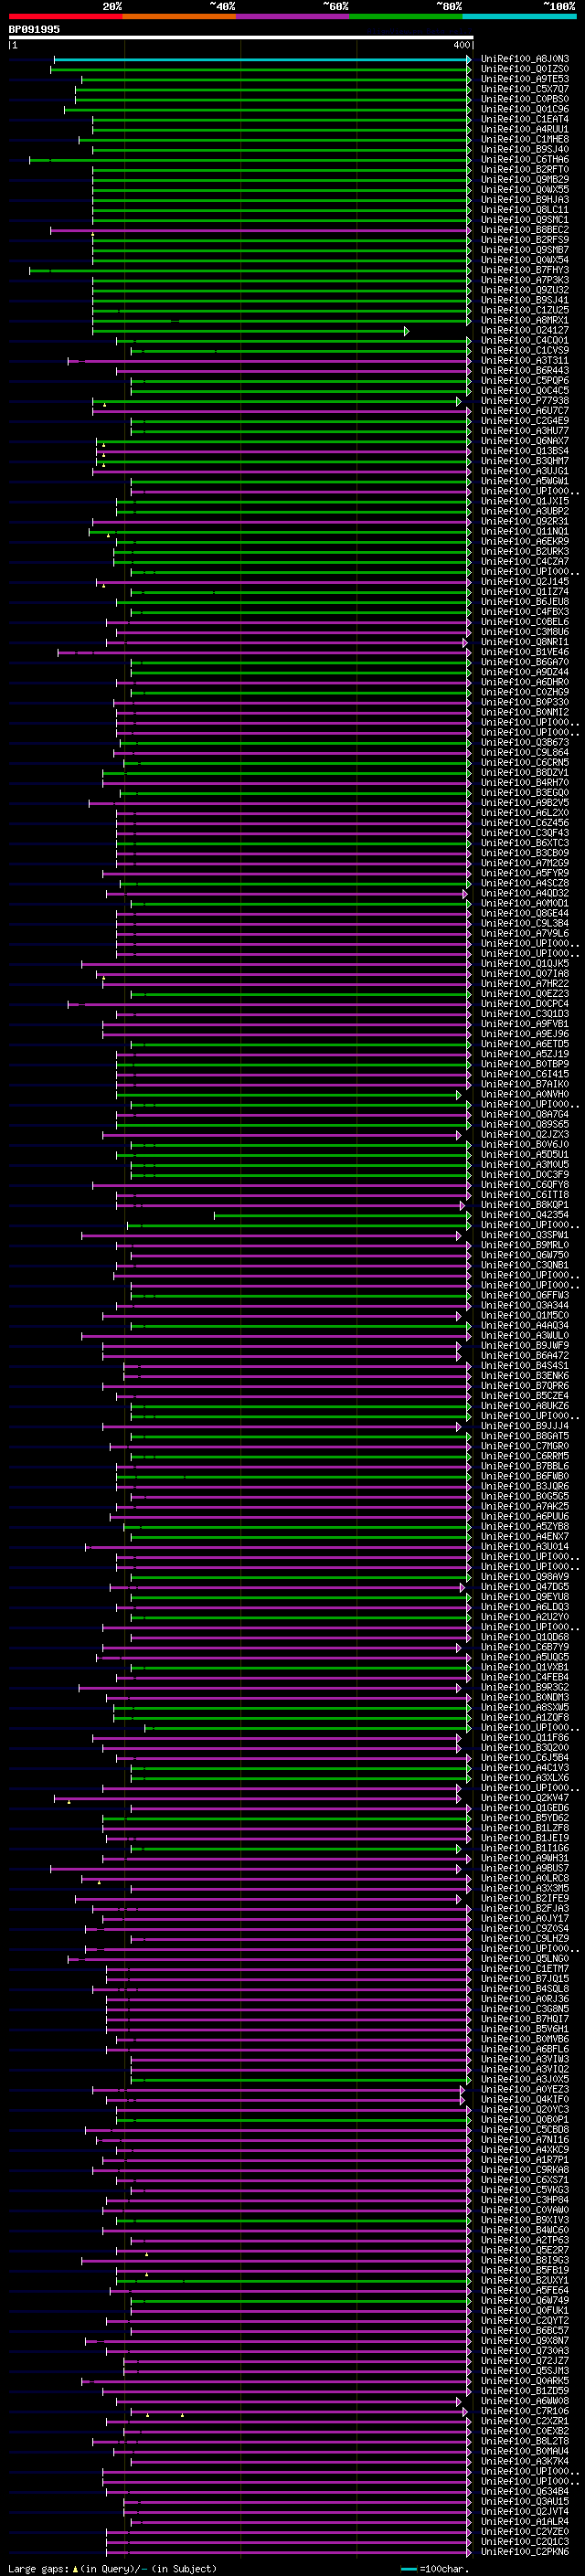The width and height of the screenshot is (585, 2576).
Task: Select UniRef100_A7P3K3 label
Action: (x=525, y=281)
